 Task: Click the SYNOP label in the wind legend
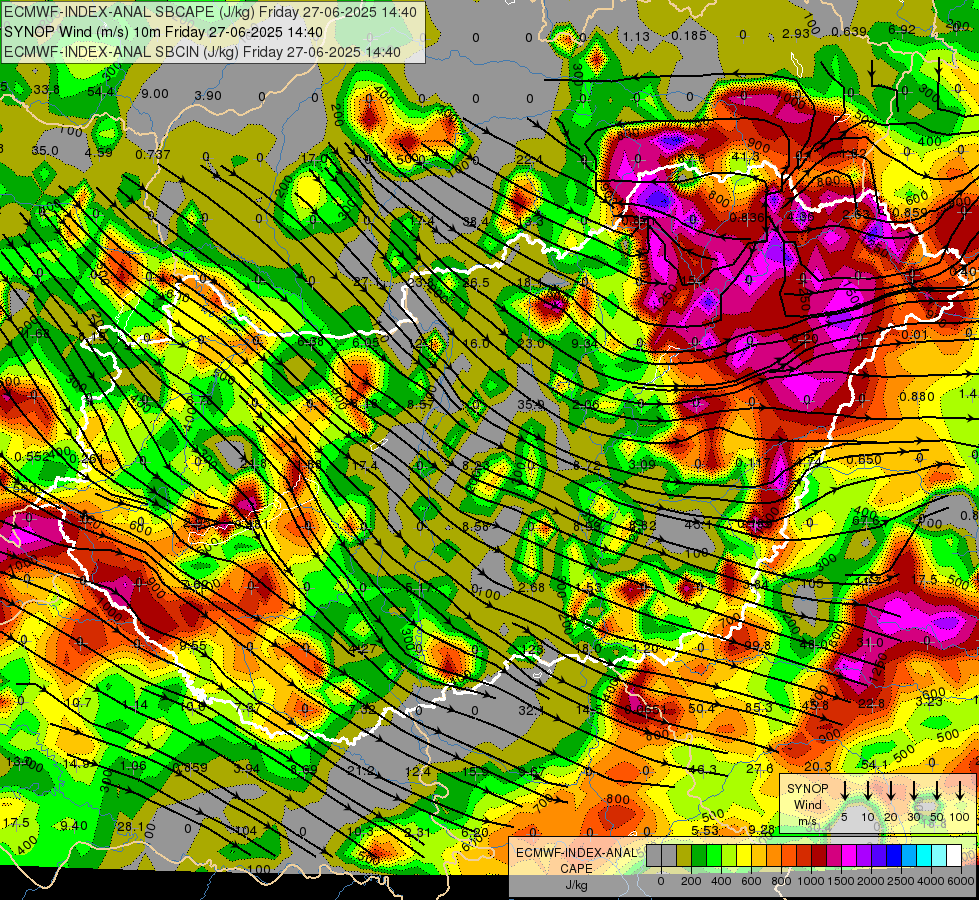click(x=807, y=789)
